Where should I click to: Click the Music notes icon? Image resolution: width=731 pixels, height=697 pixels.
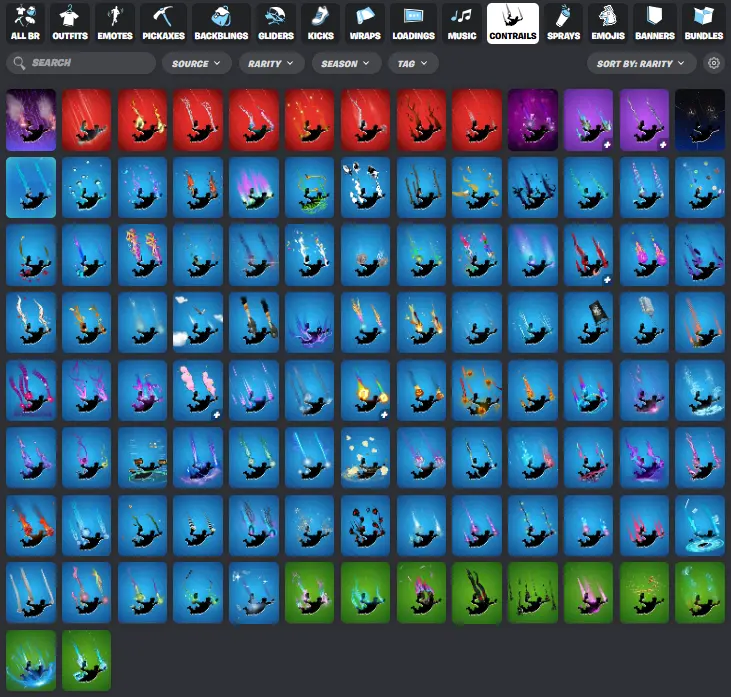[462, 23]
